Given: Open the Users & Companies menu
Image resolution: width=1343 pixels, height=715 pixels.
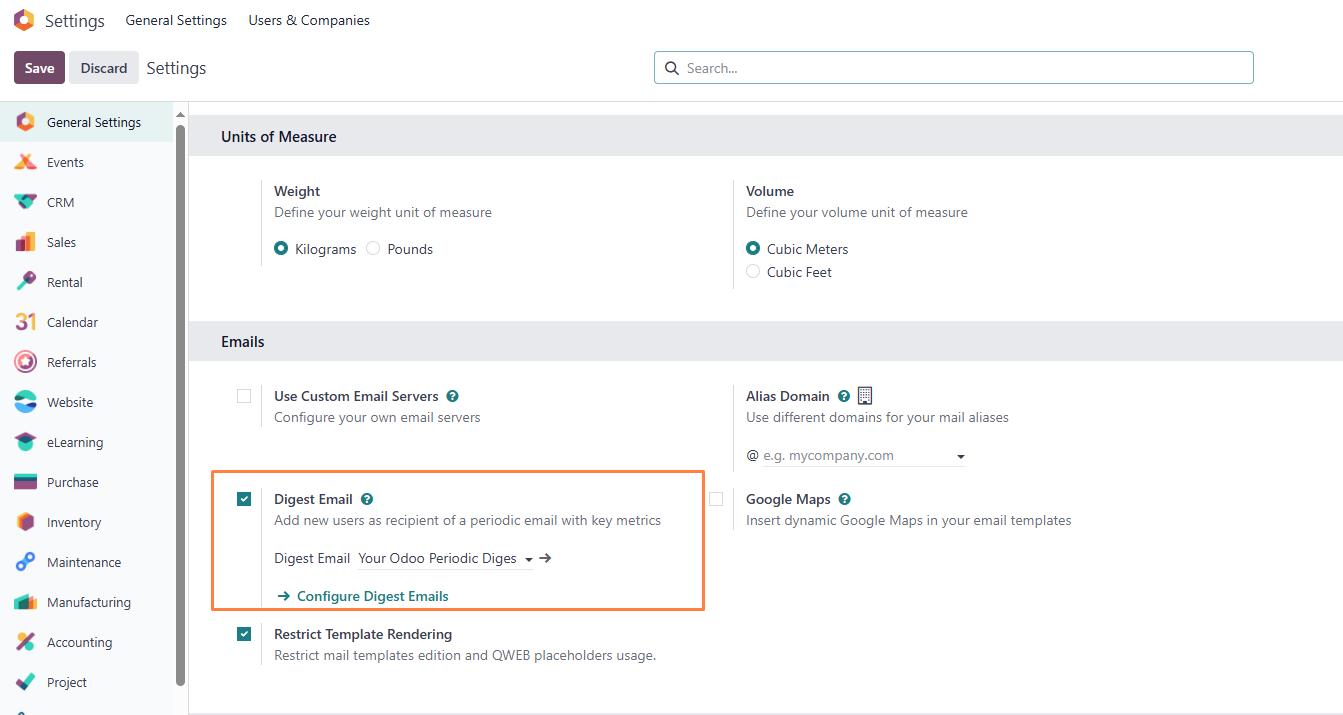Looking at the screenshot, I should tap(309, 20).
